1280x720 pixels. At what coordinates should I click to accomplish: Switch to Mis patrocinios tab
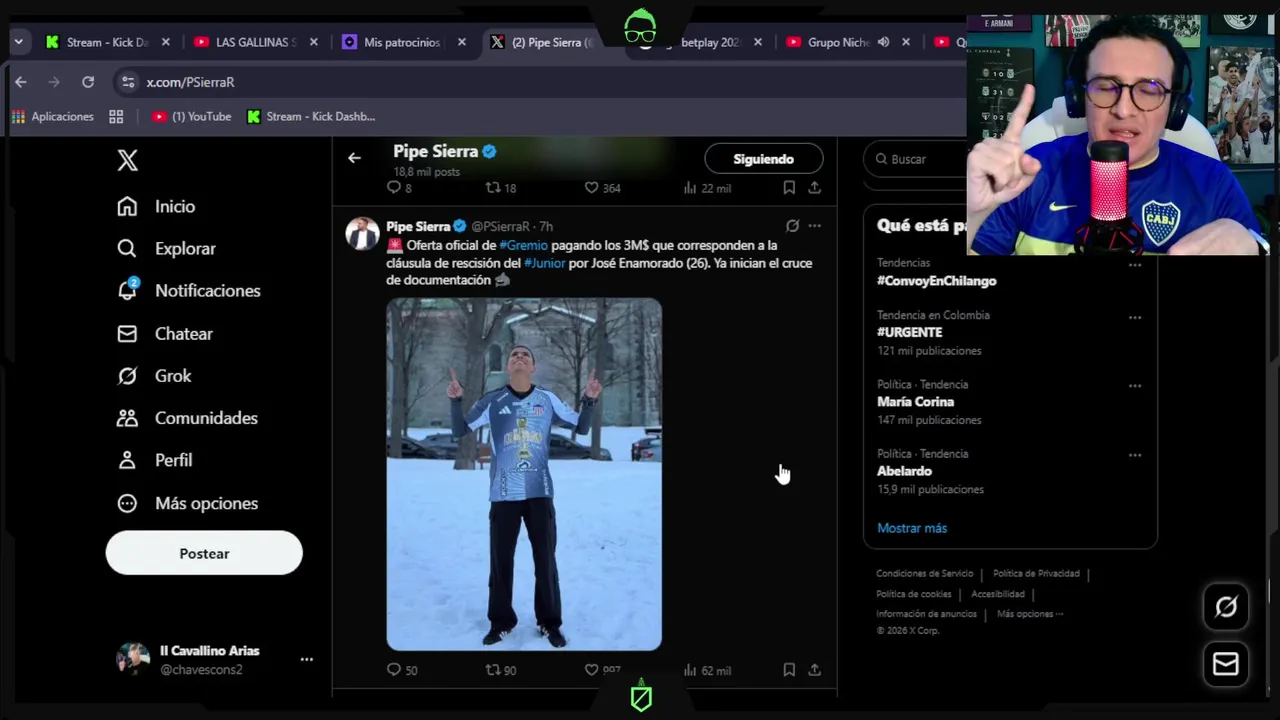pos(402,42)
